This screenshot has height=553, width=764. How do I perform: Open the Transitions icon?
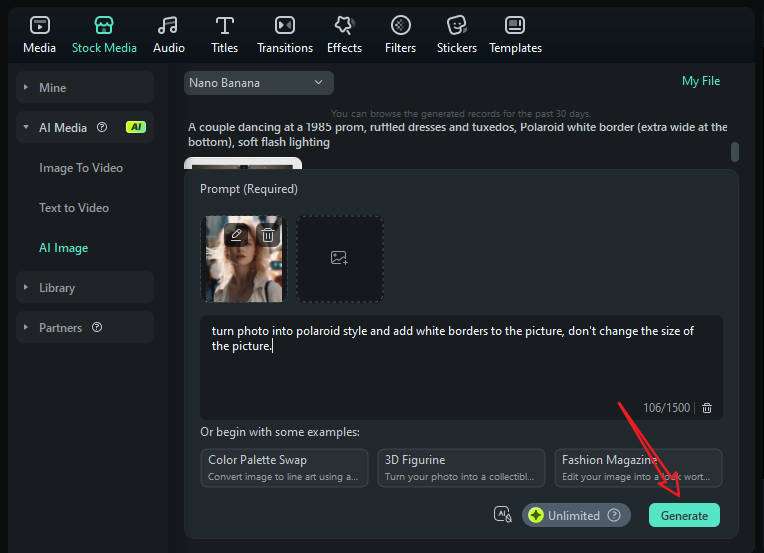point(285,25)
